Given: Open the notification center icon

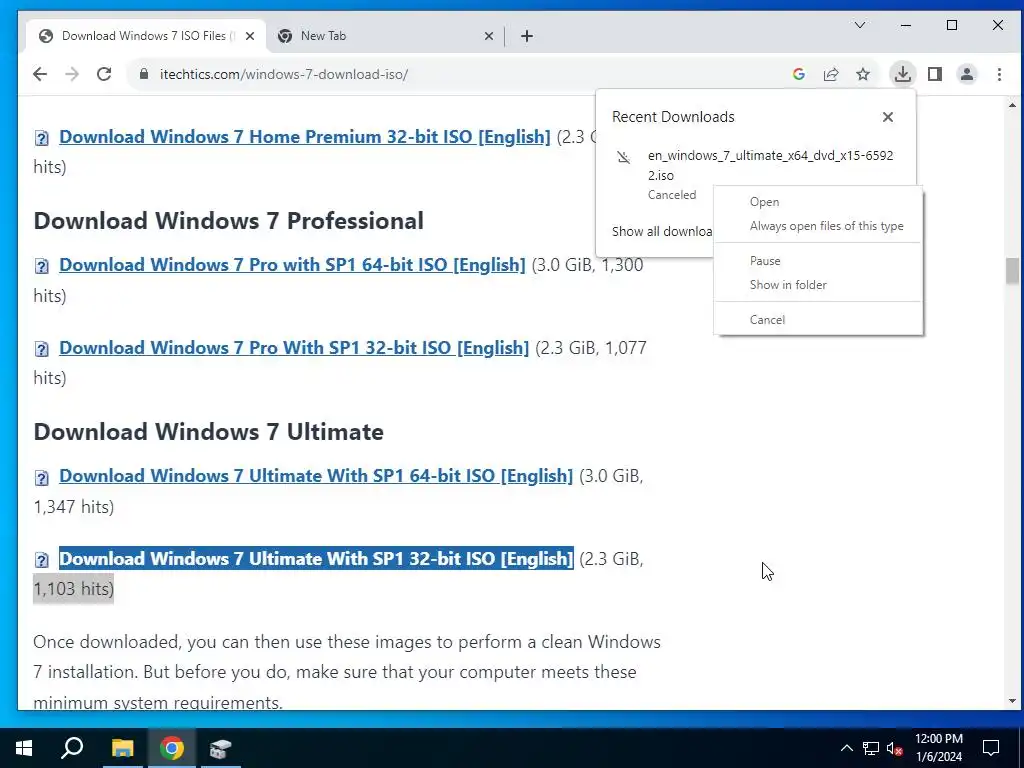Looking at the screenshot, I should pyautogui.click(x=991, y=748).
